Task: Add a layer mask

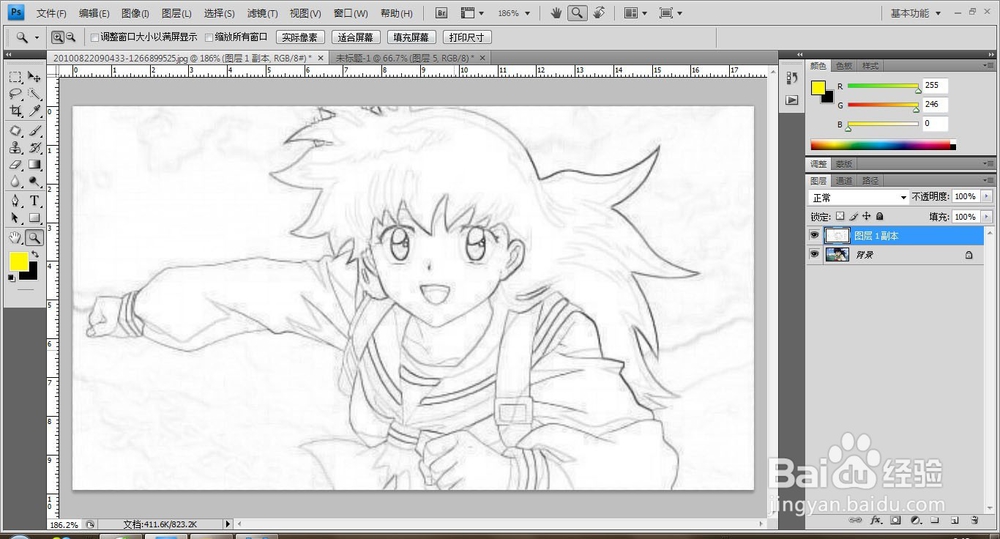Action: click(x=896, y=521)
